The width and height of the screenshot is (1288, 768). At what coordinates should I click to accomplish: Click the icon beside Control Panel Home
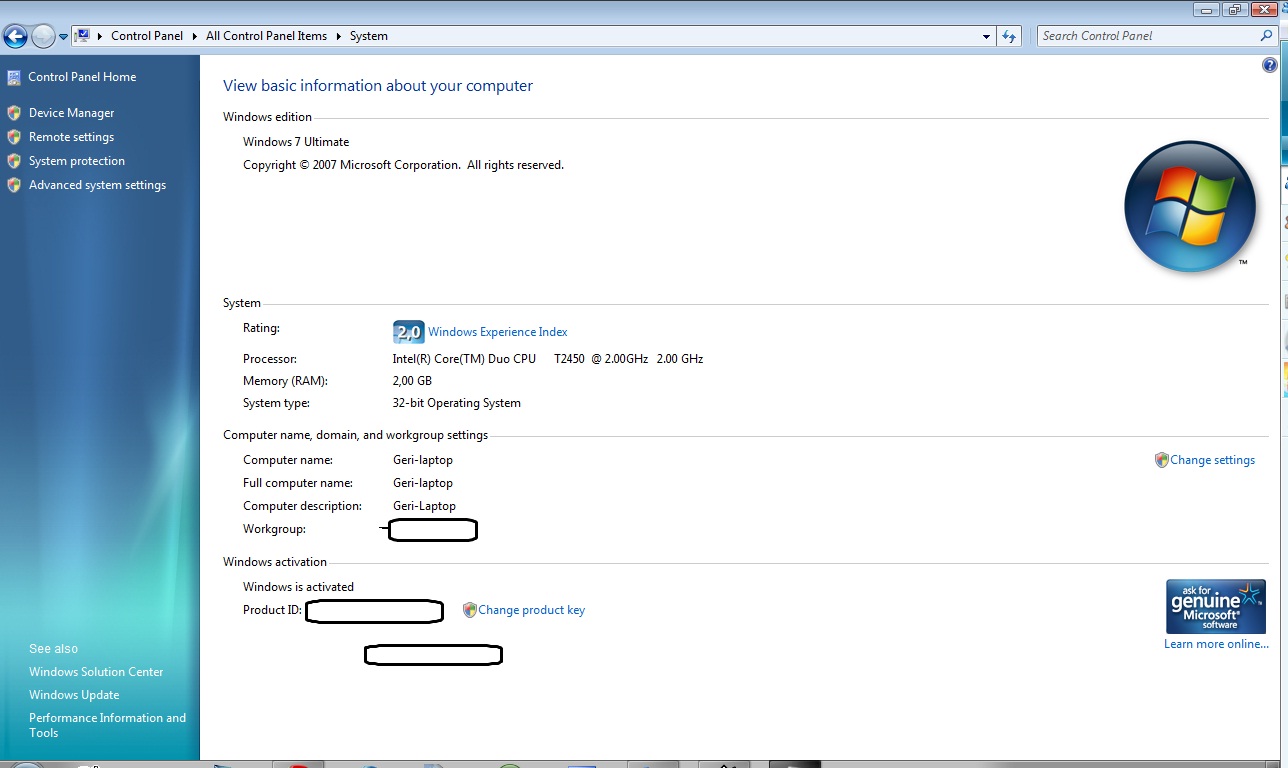[14, 77]
